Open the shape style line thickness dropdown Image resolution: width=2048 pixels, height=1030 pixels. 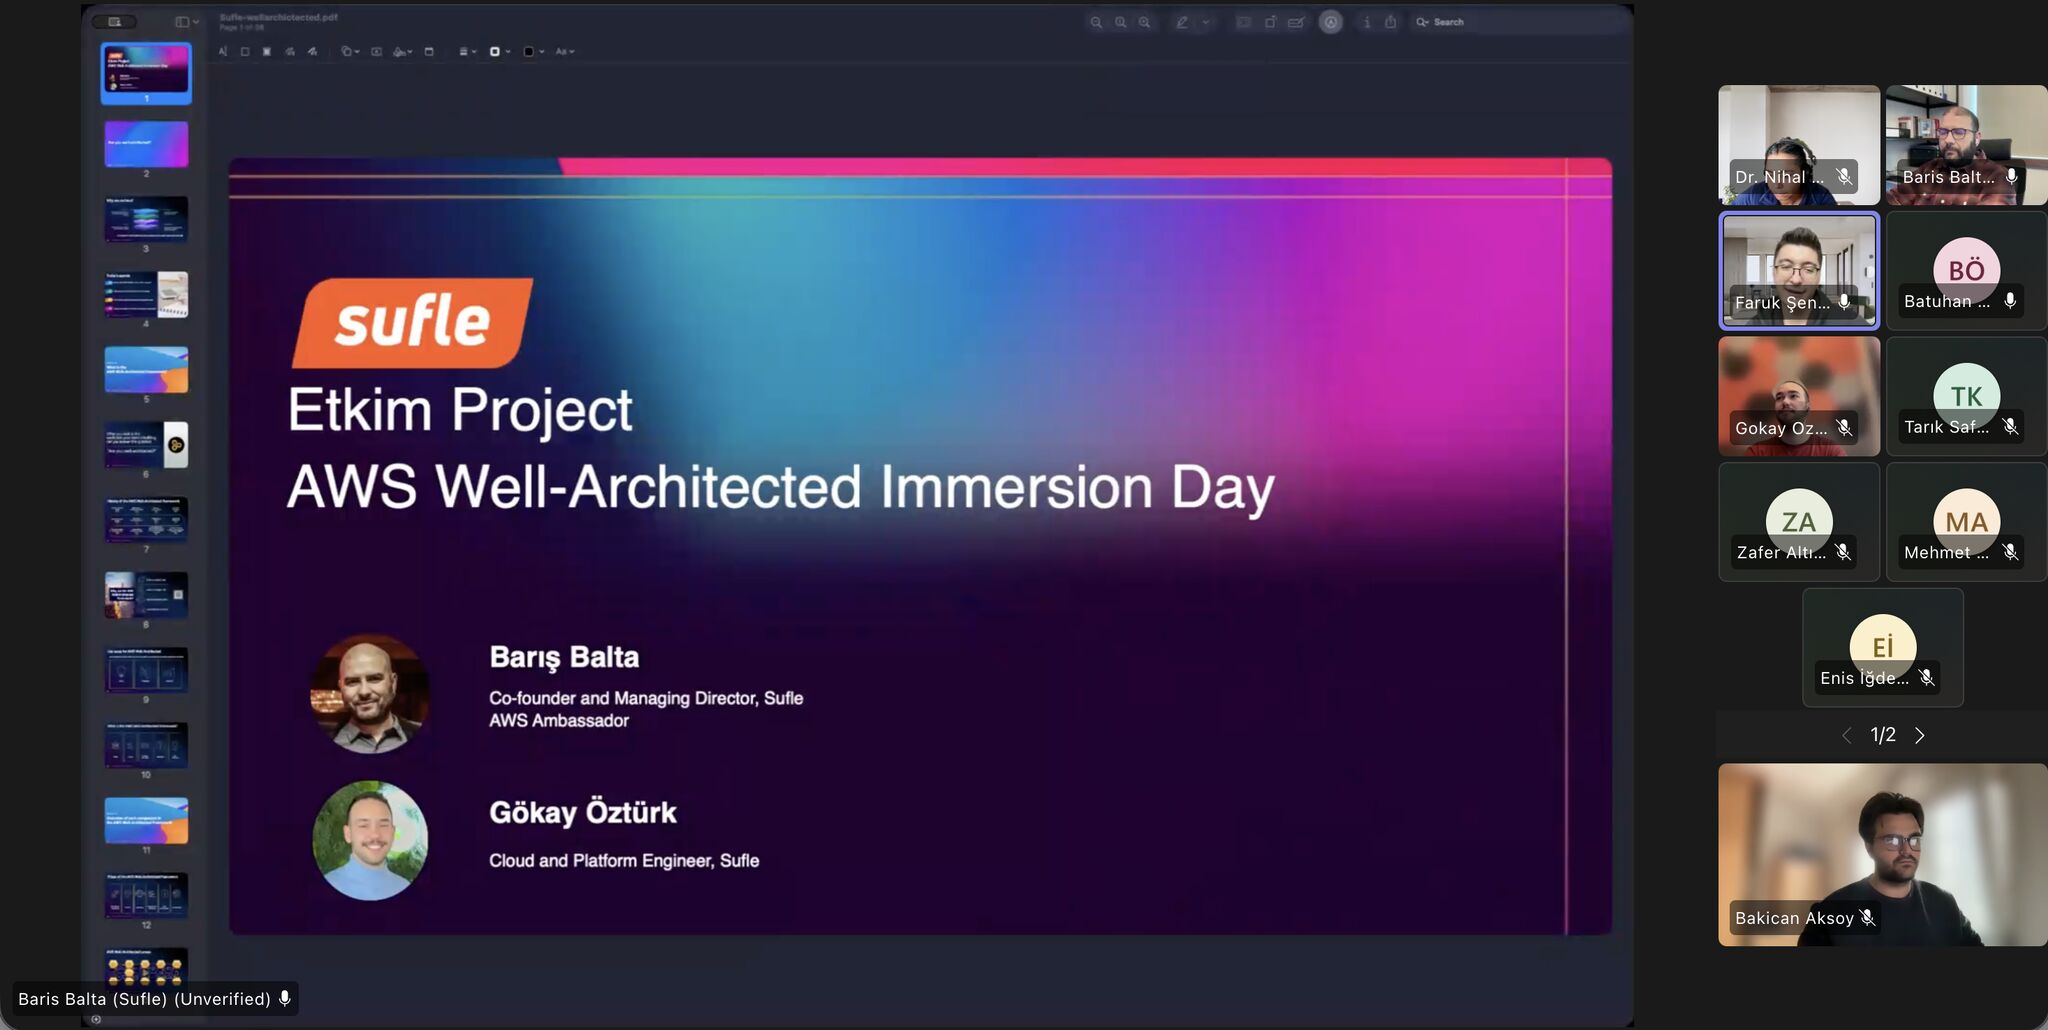[x=467, y=51]
